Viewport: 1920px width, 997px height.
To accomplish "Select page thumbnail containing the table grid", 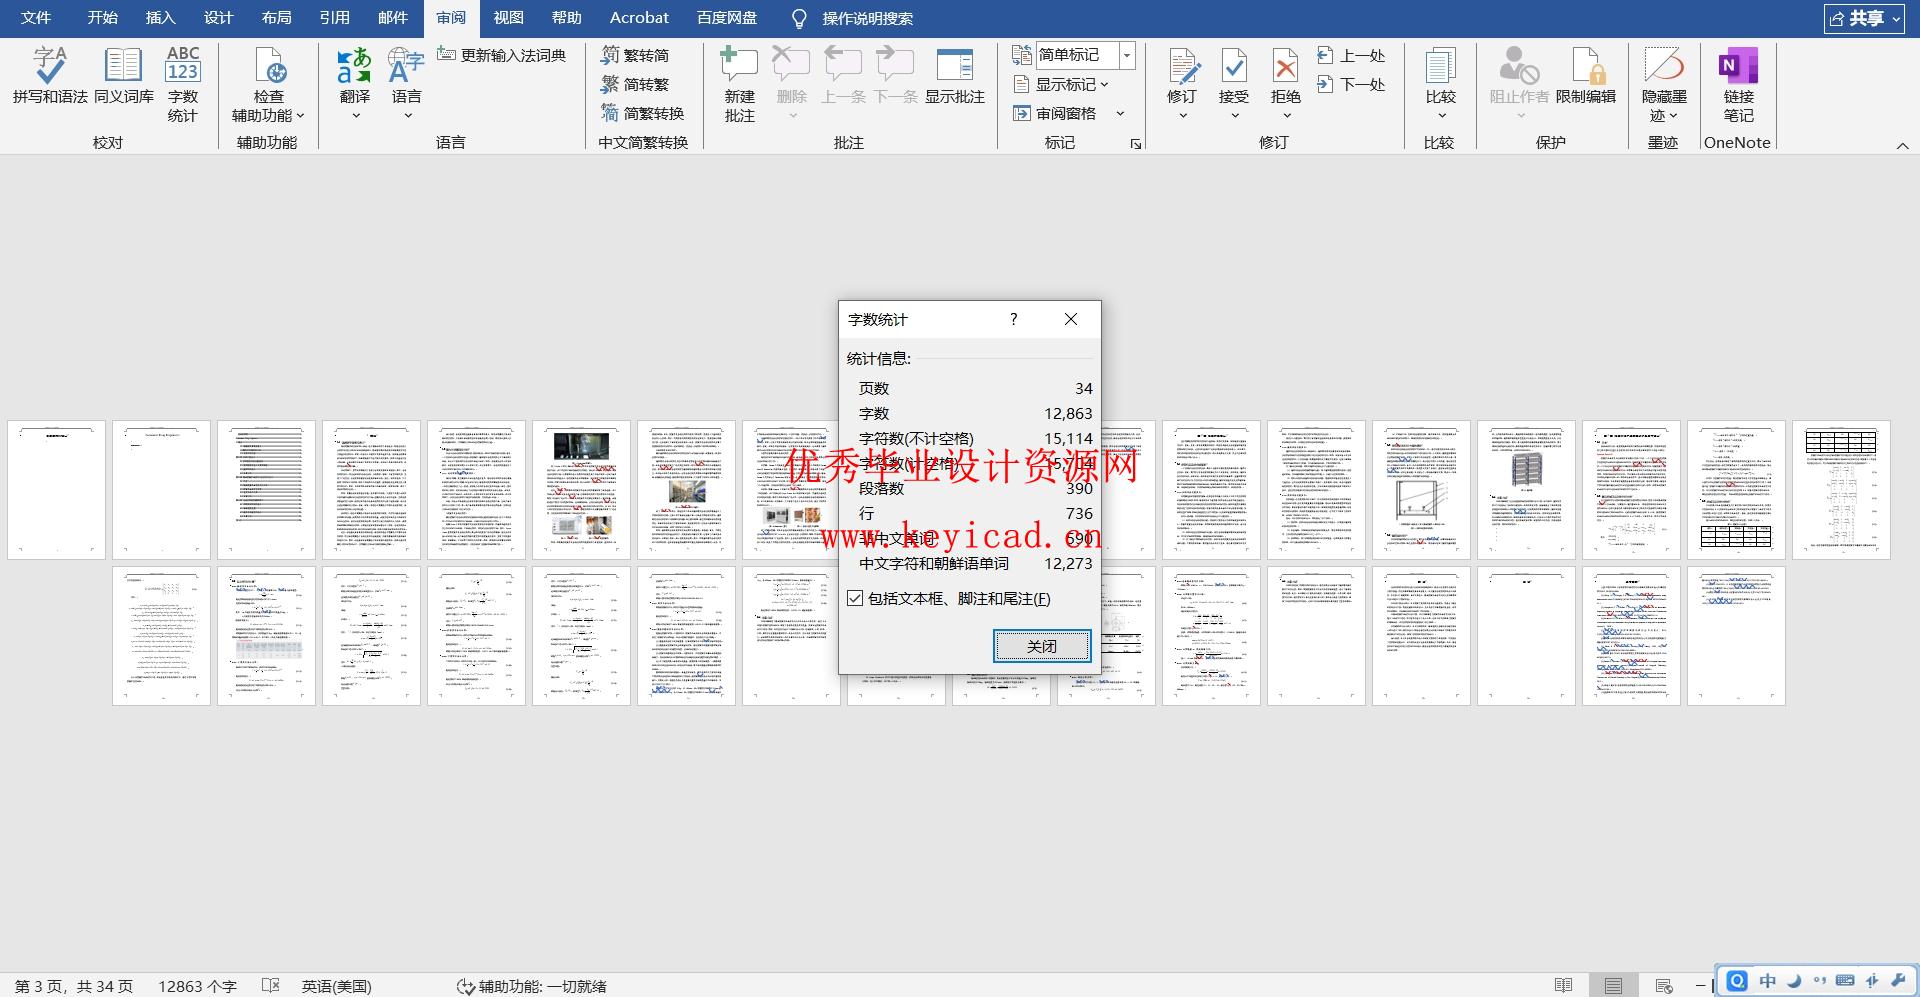I will pyautogui.click(x=1841, y=490).
